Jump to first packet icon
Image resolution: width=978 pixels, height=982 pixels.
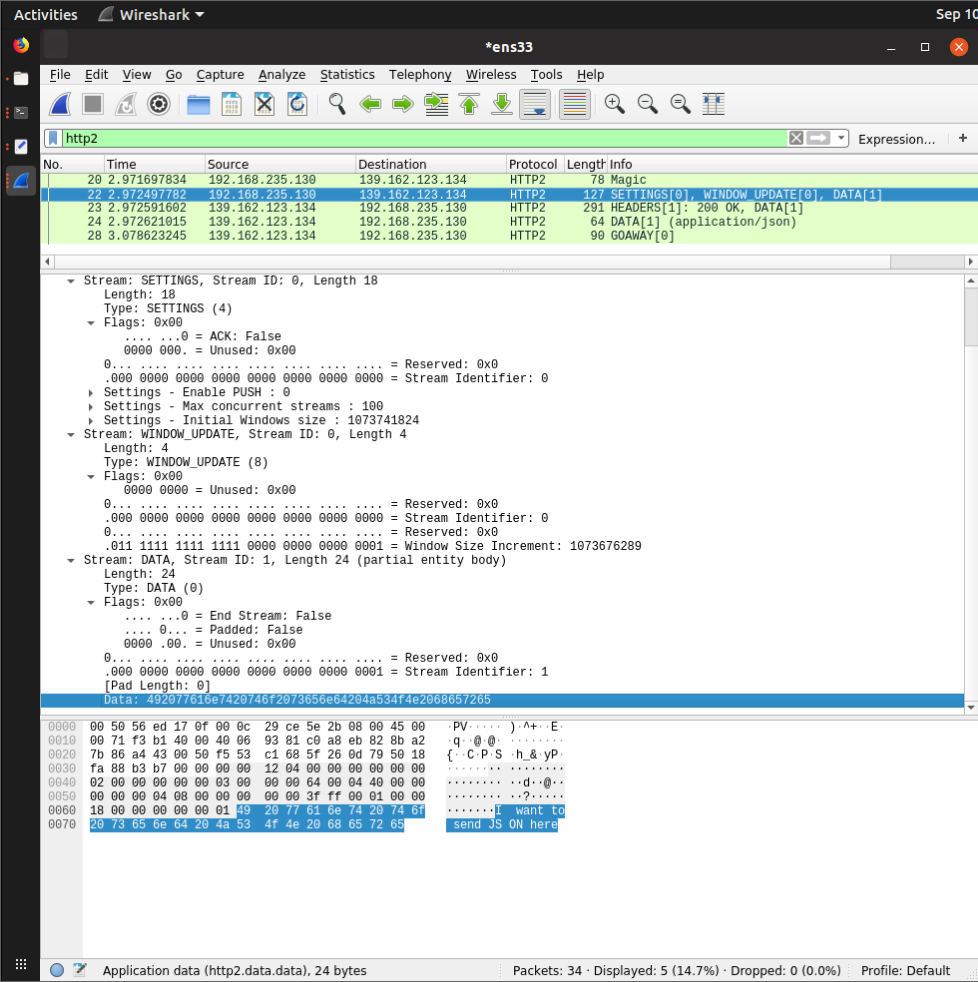click(x=469, y=104)
